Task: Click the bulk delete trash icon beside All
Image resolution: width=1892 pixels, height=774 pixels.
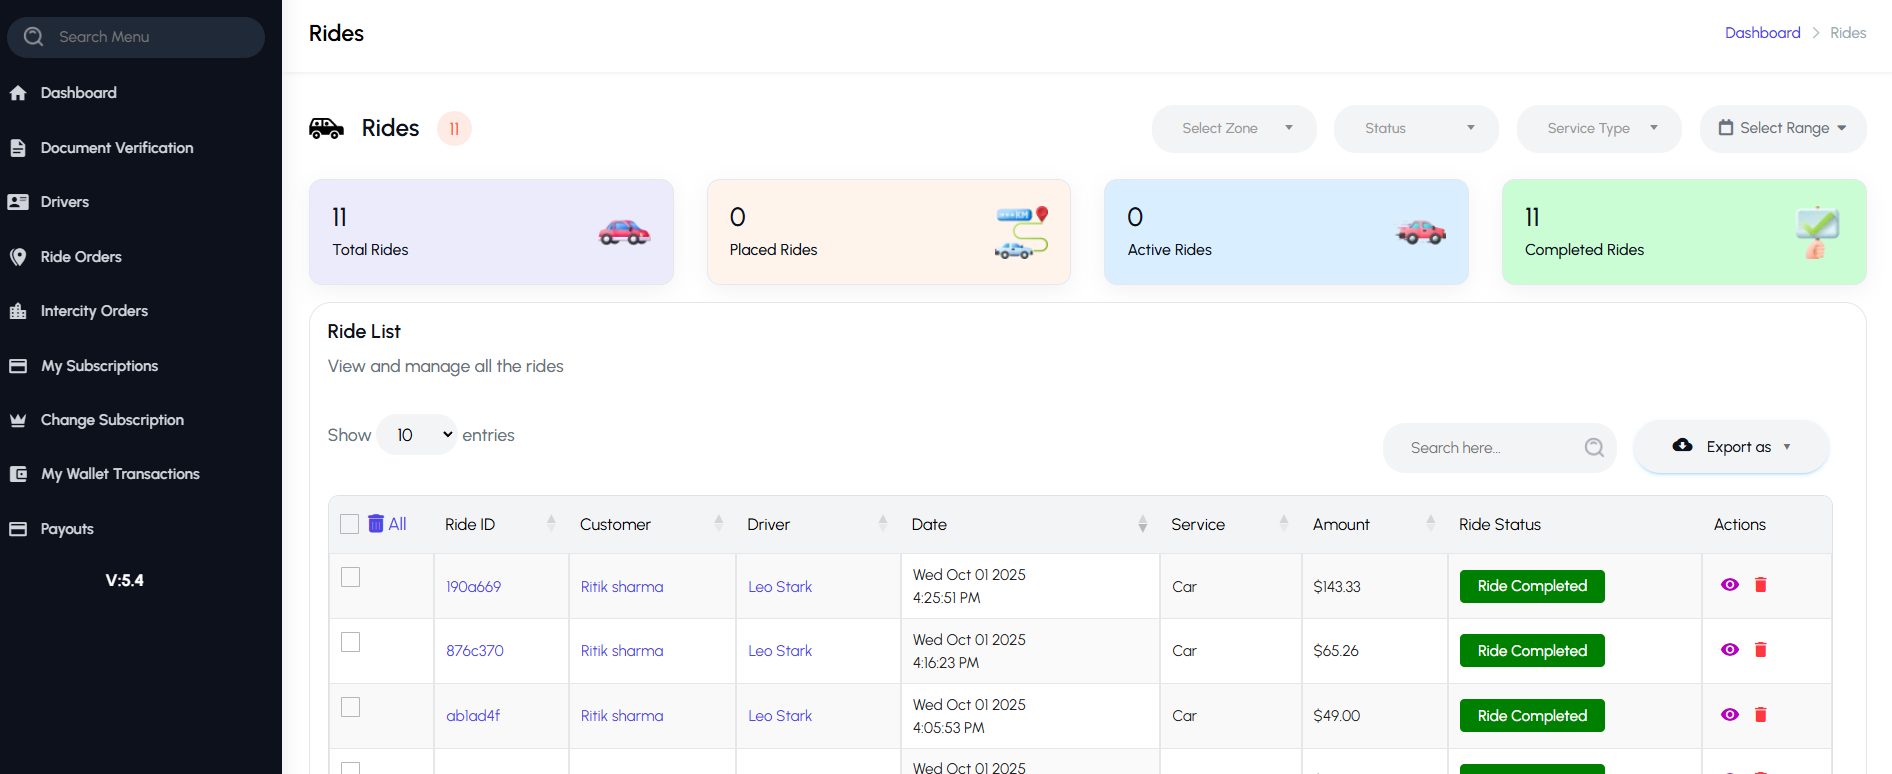Action: click(x=376, y=524)
